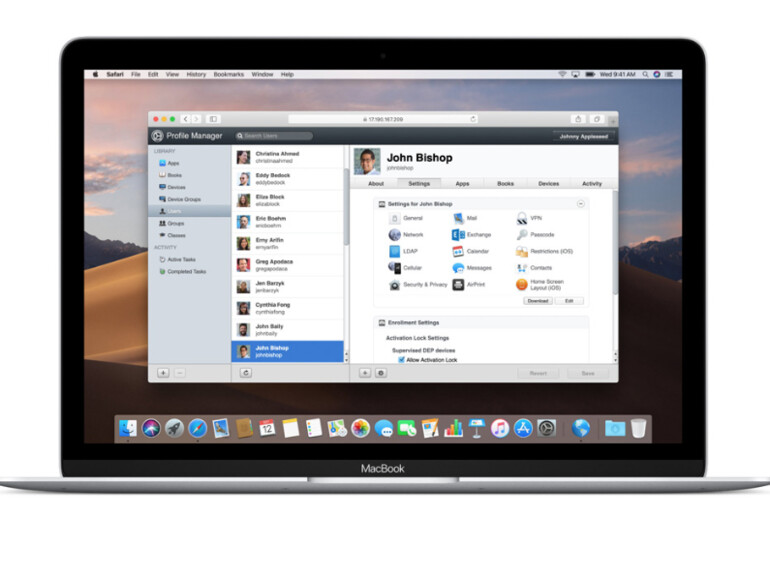Screen dimensions: 770x578
Task: Collapse the Settings for John Bishop section
Action: click(580, 204)
